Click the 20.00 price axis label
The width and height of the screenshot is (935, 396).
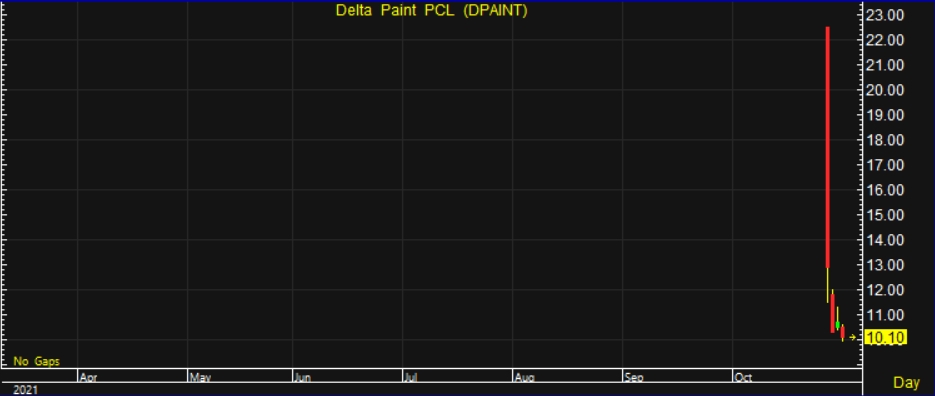click(x=884, y=90)
